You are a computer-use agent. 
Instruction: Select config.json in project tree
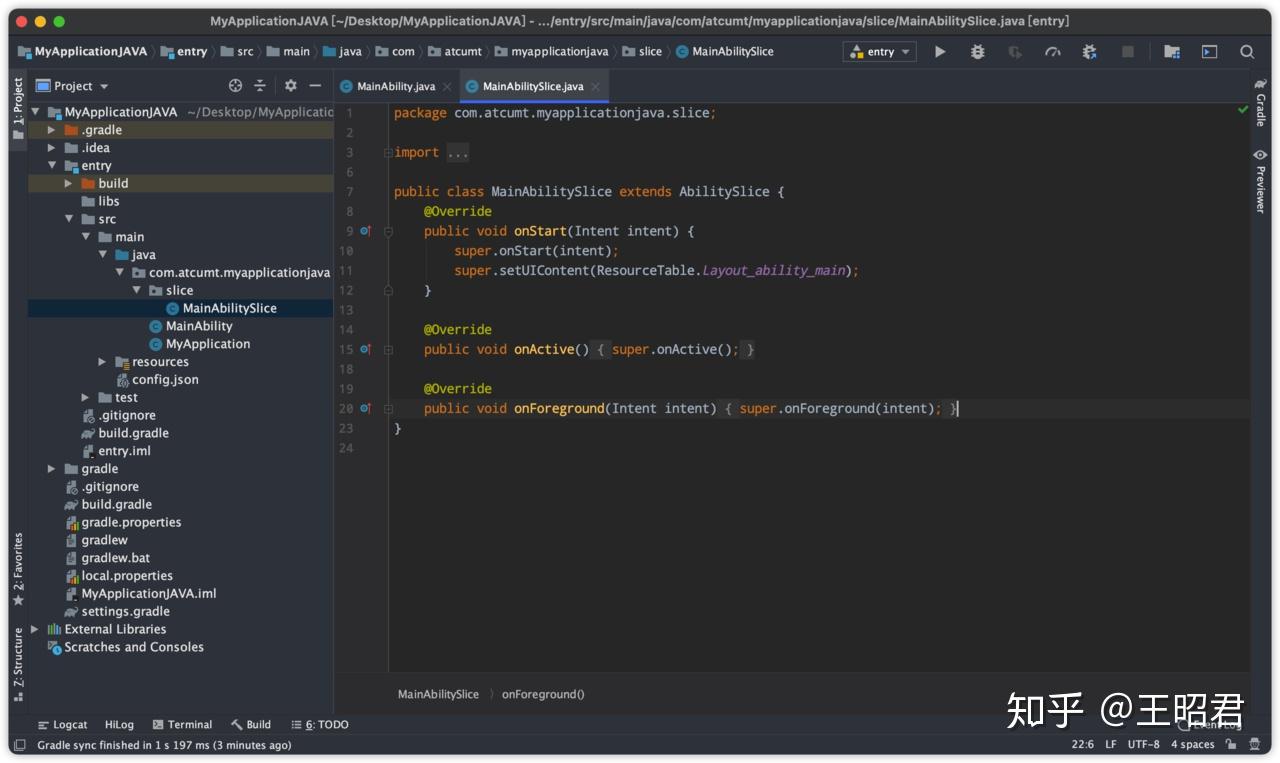click(x=165, y=380)
